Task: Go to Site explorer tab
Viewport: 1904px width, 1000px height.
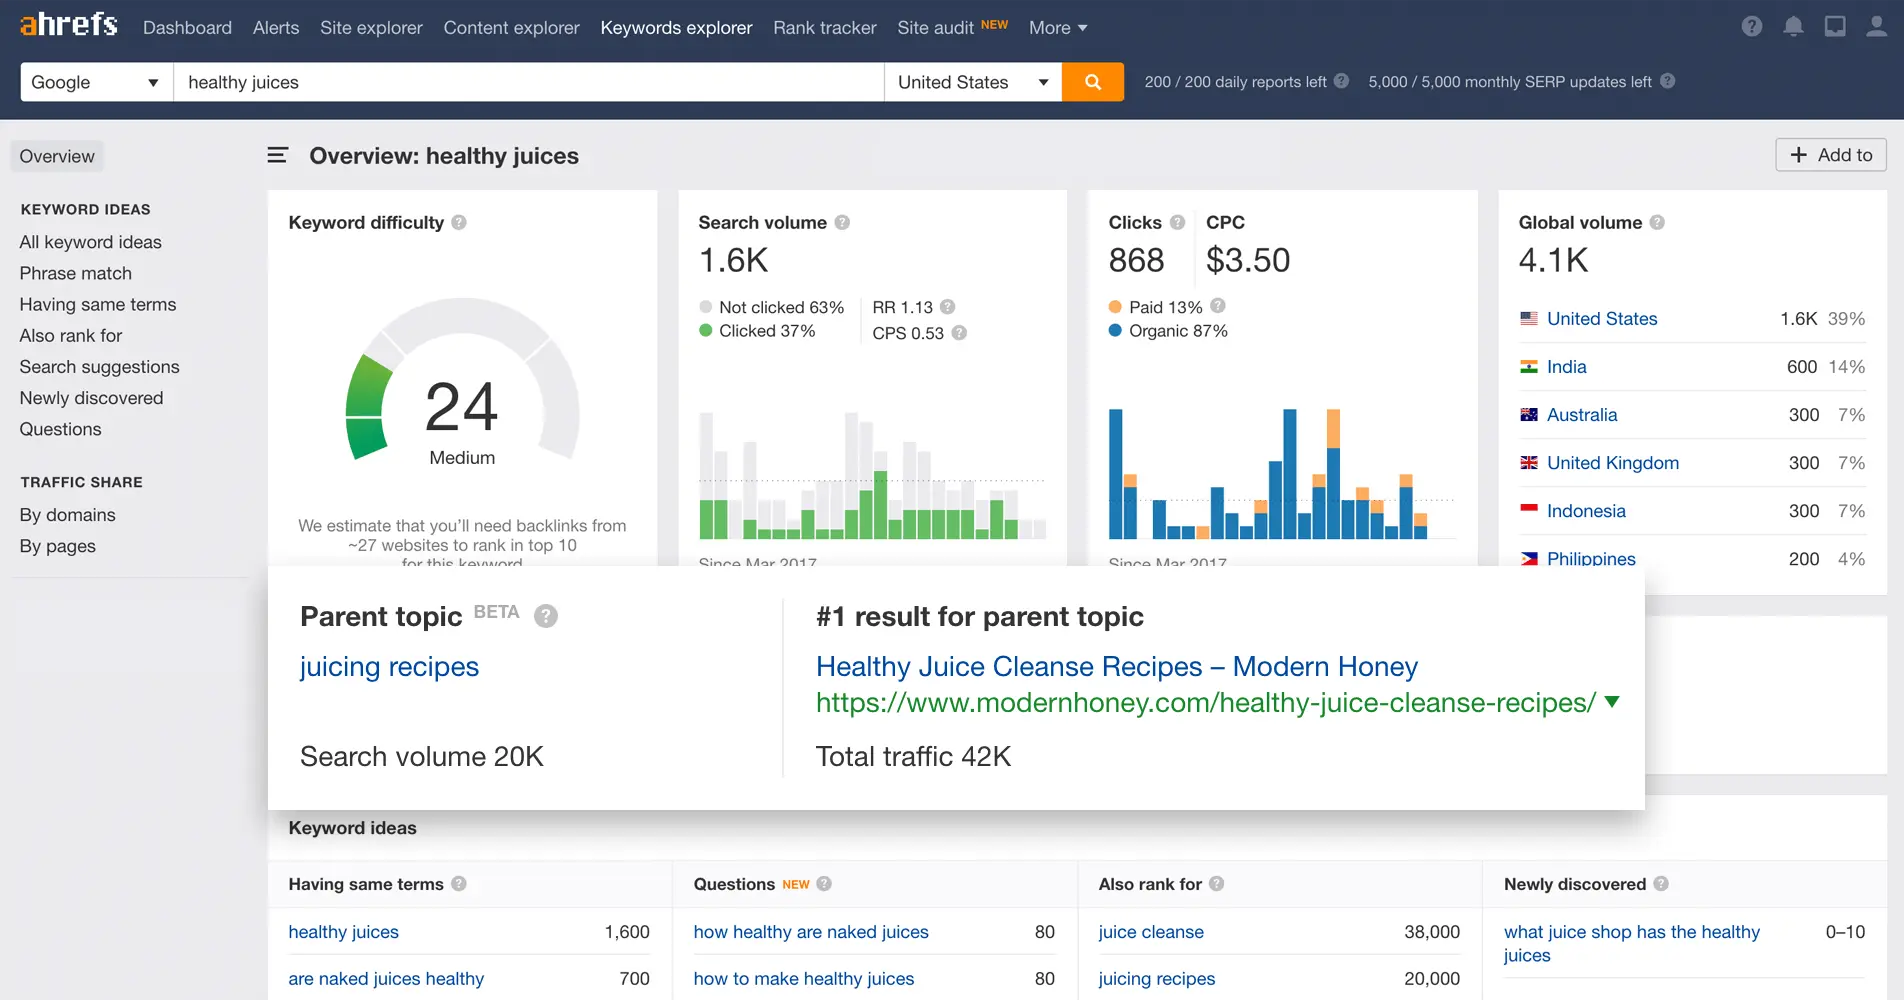Action: [371, 28]
